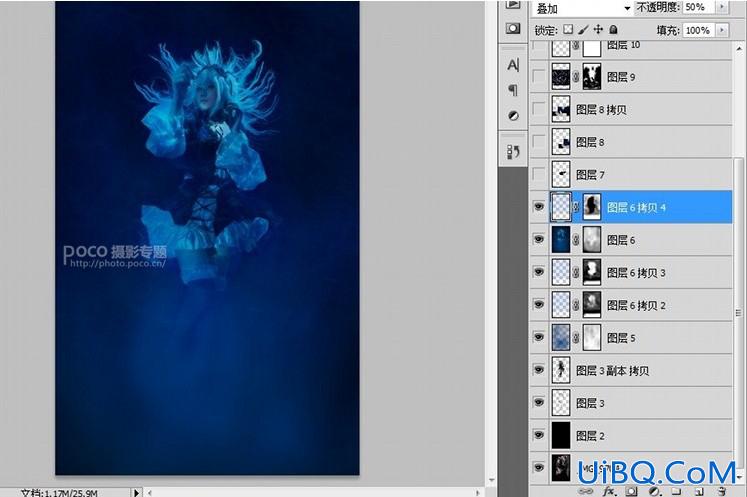Select layer named 图层 7
Image resolution: width=747 pixels, height=497 pixels.
(x=631, y=174)
